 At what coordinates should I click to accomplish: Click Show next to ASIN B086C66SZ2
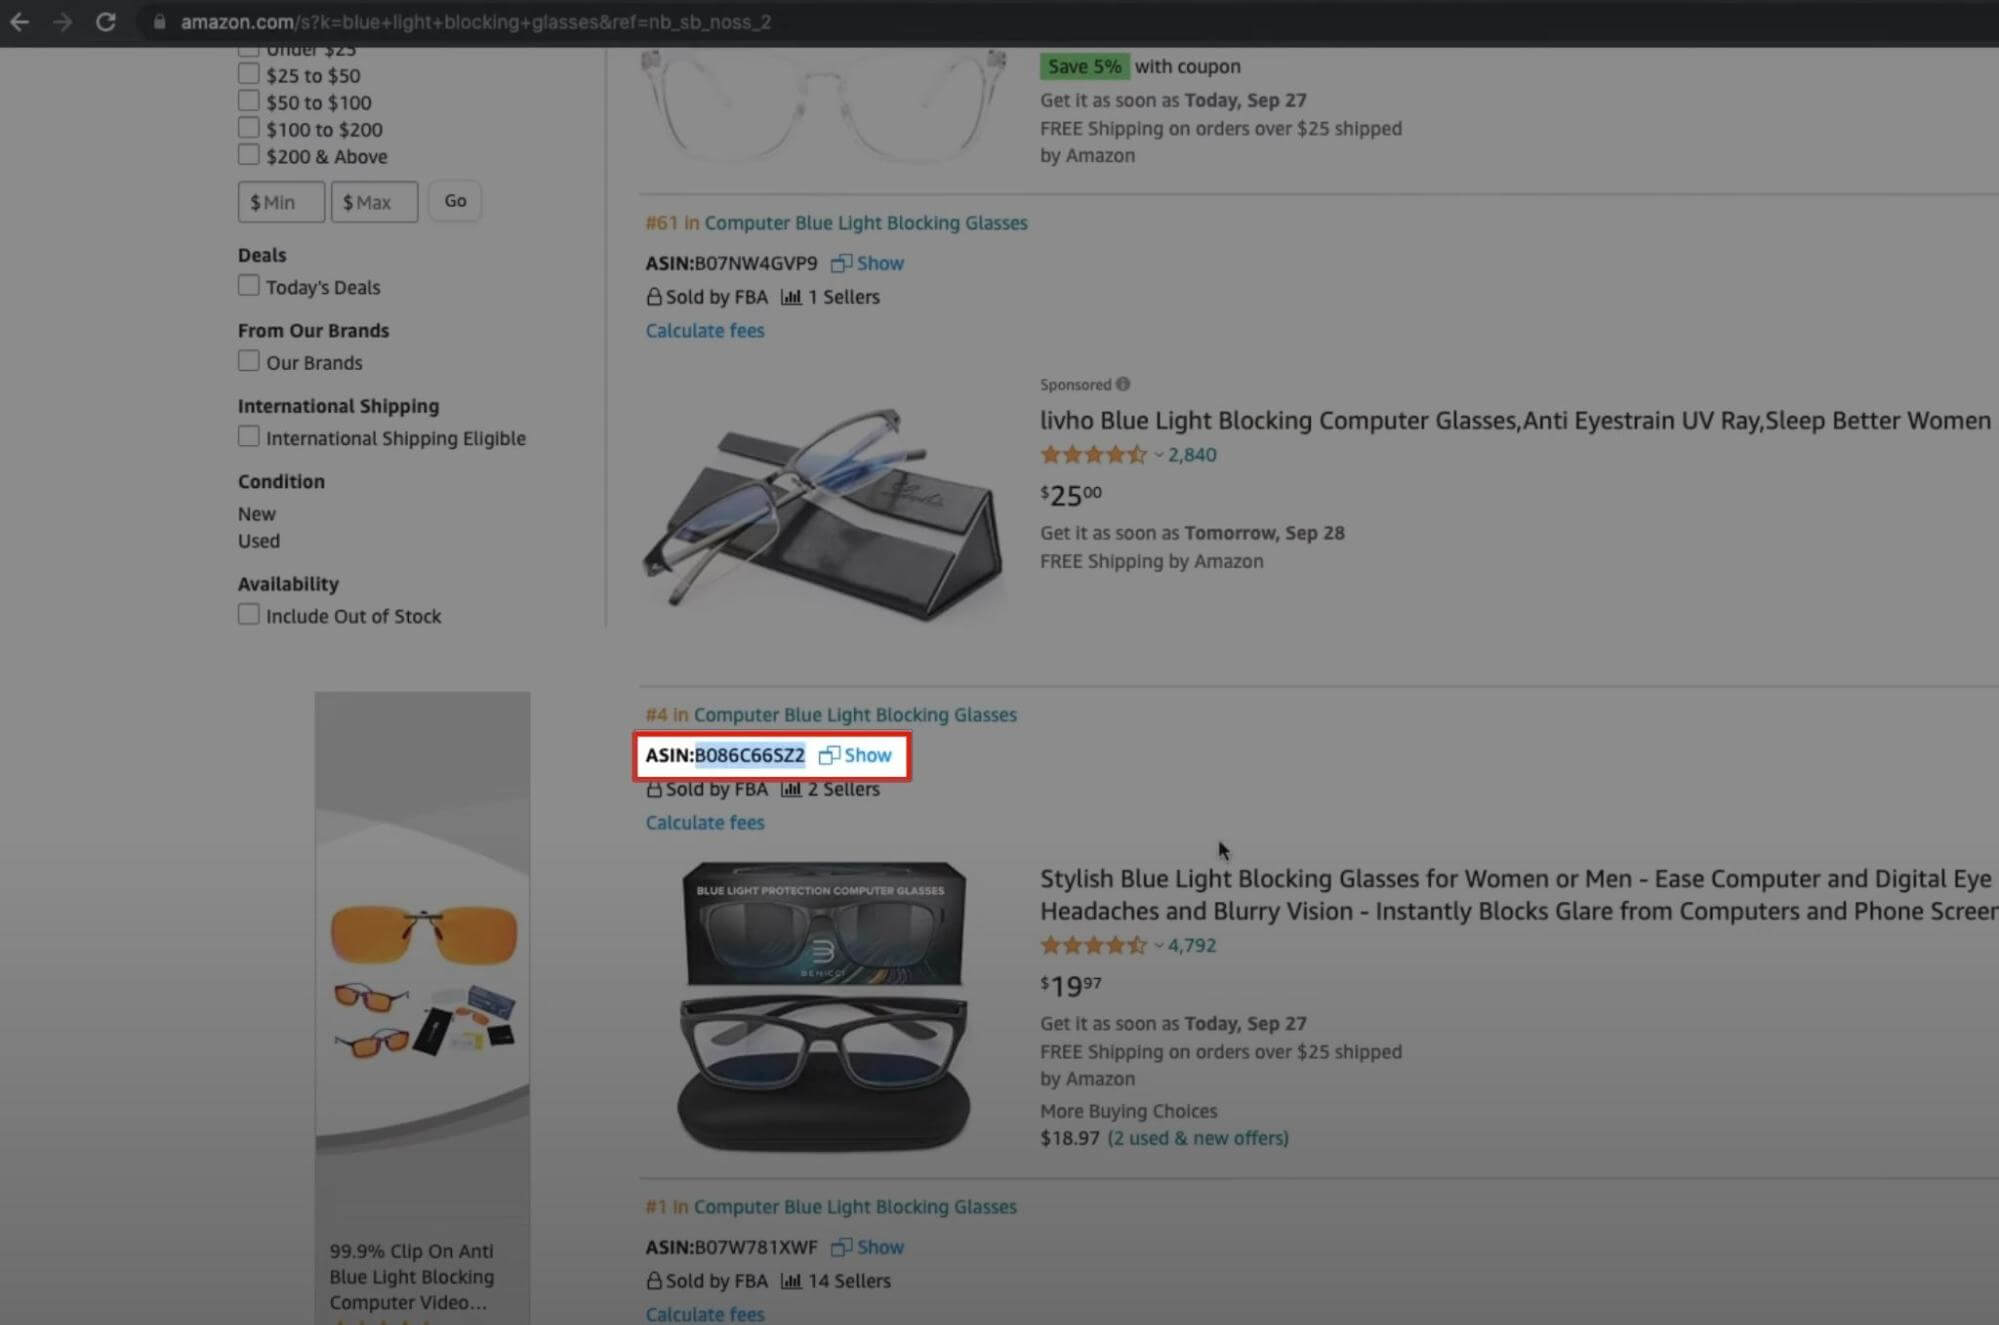pyautogui.click(x=868, y=755)
